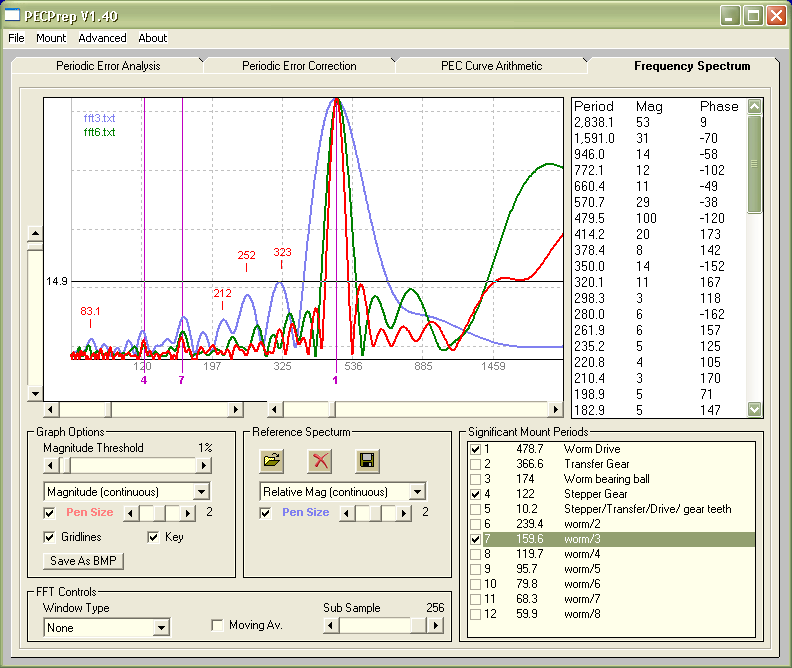Click the Save As BMP button
The image size is (792, 668).
[84, 561]
